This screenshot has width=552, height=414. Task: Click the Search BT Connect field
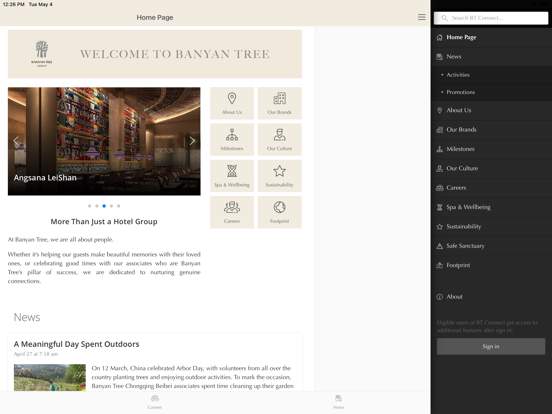491,18
